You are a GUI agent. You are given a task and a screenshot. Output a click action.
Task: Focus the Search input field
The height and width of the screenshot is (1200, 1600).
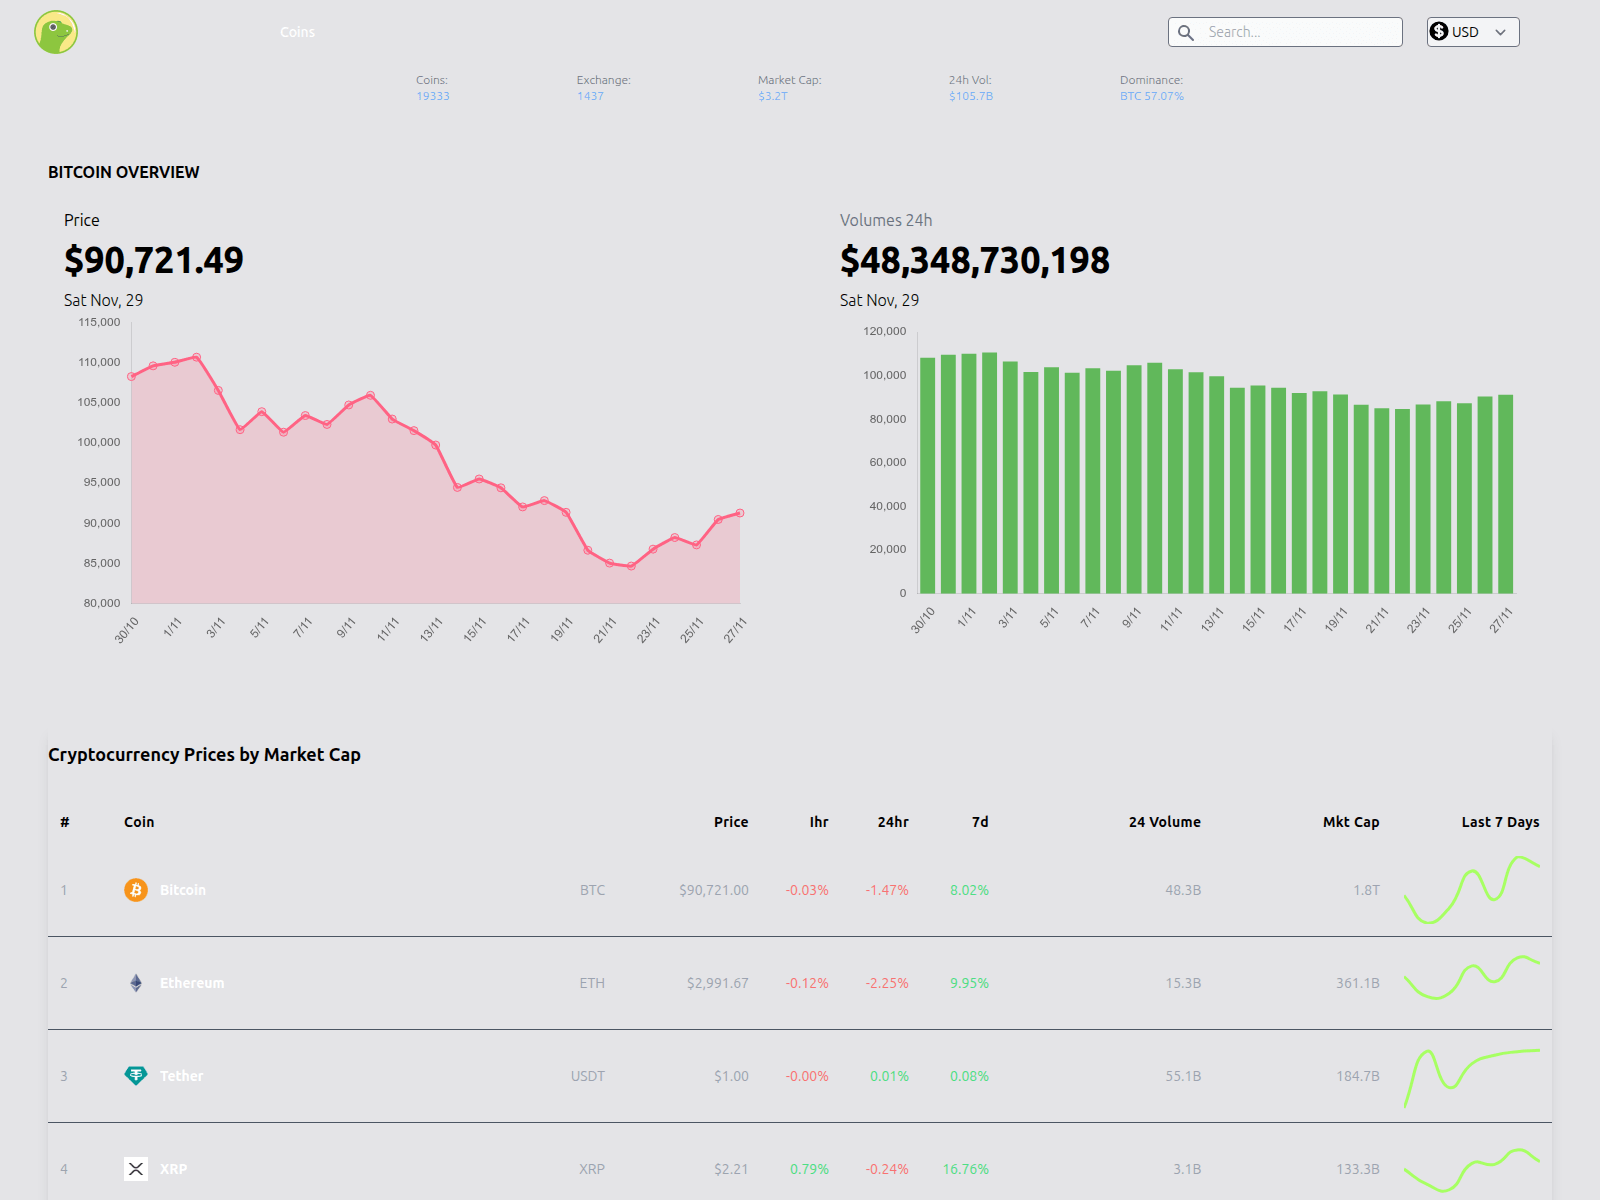pos(1285,32)
